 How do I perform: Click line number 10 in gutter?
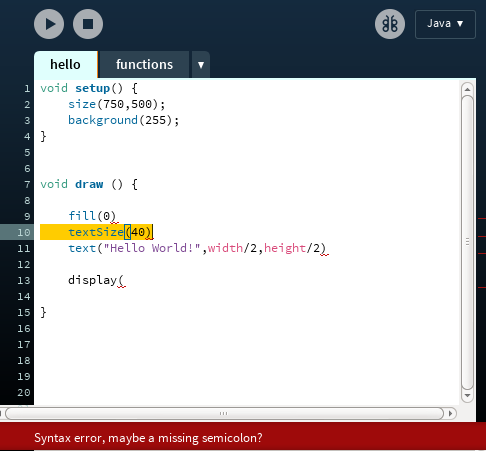24,232
